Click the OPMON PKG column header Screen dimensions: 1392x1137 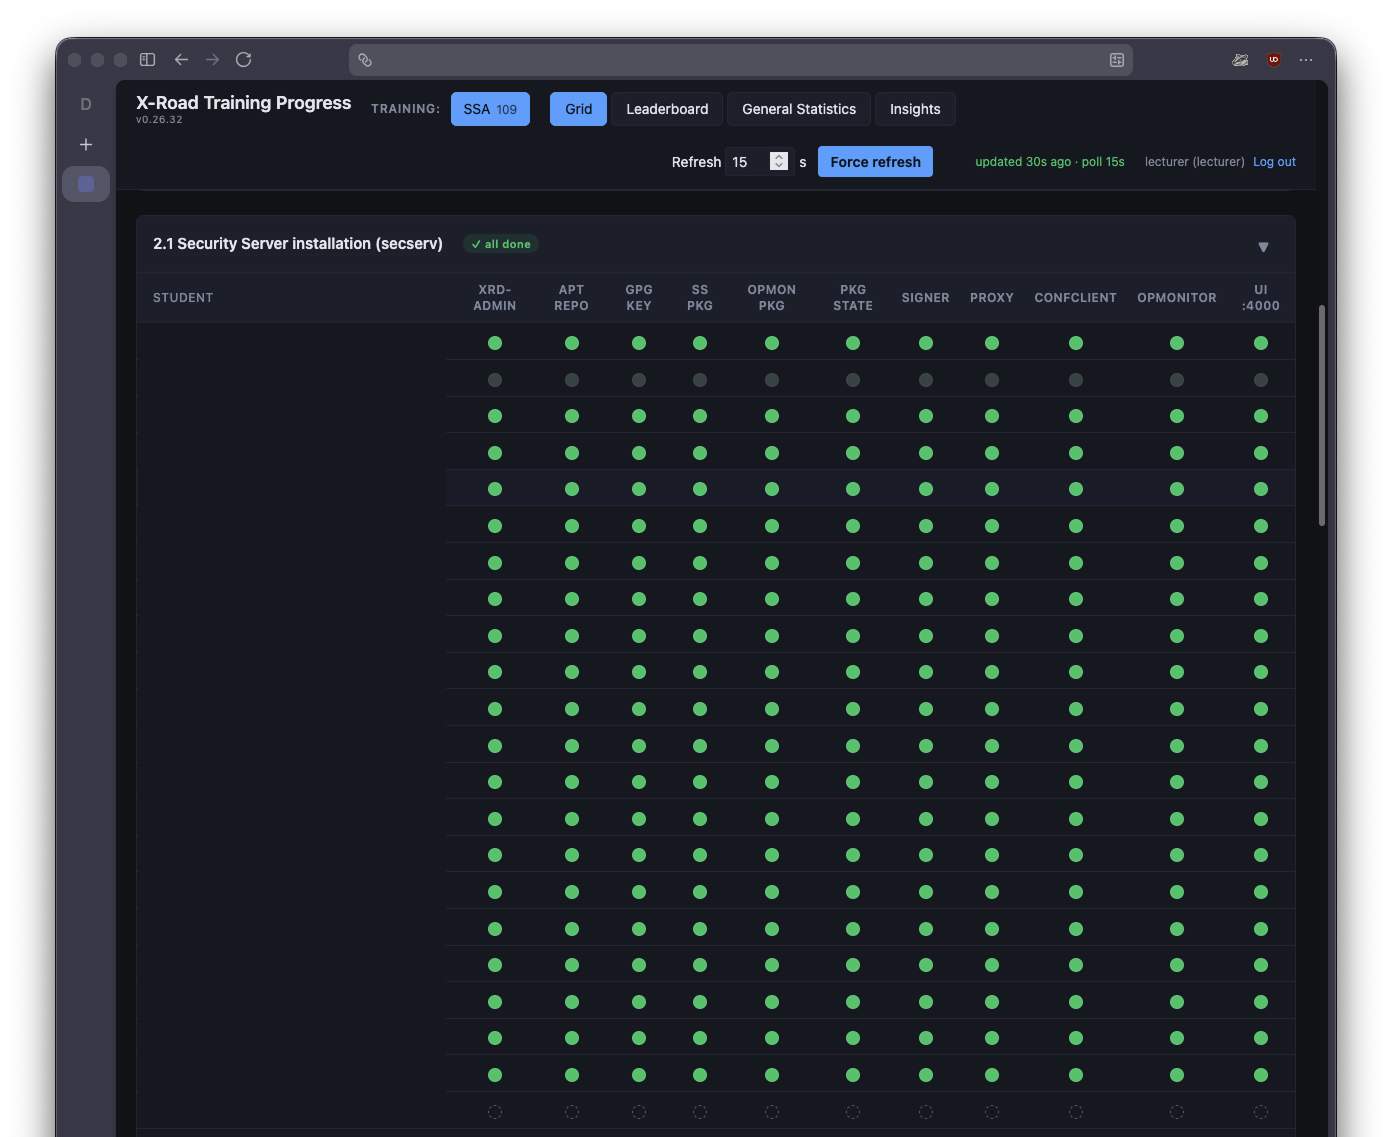click(772, 298)
